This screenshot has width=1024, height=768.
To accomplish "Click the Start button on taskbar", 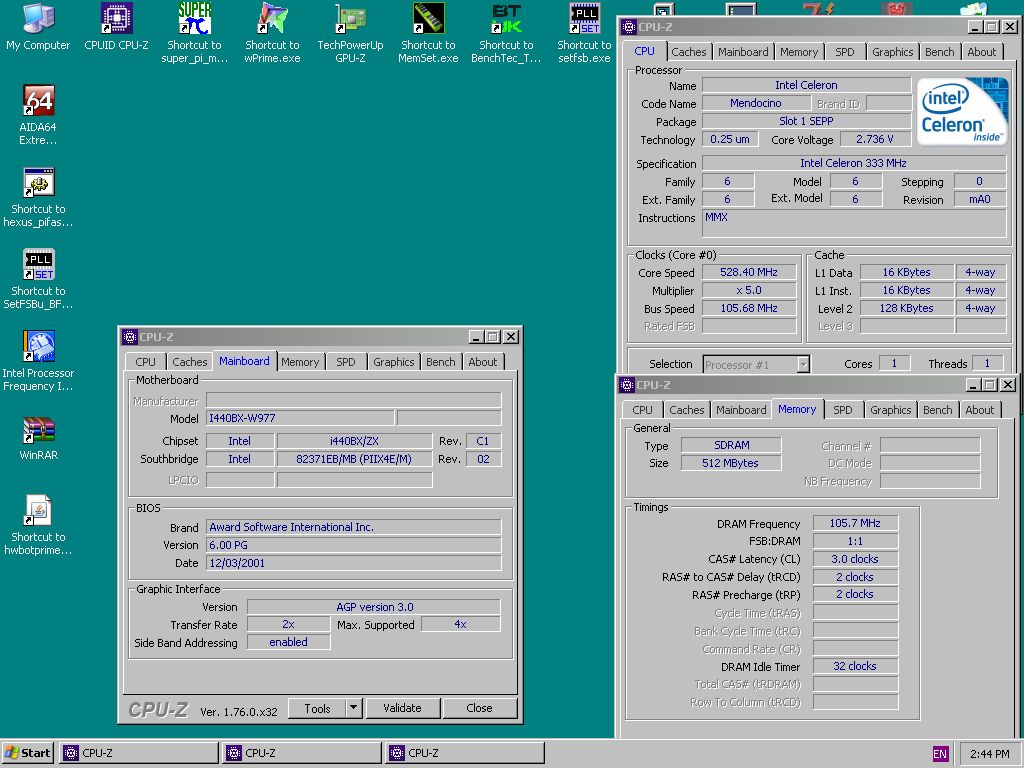I will [x=27, y=753].
